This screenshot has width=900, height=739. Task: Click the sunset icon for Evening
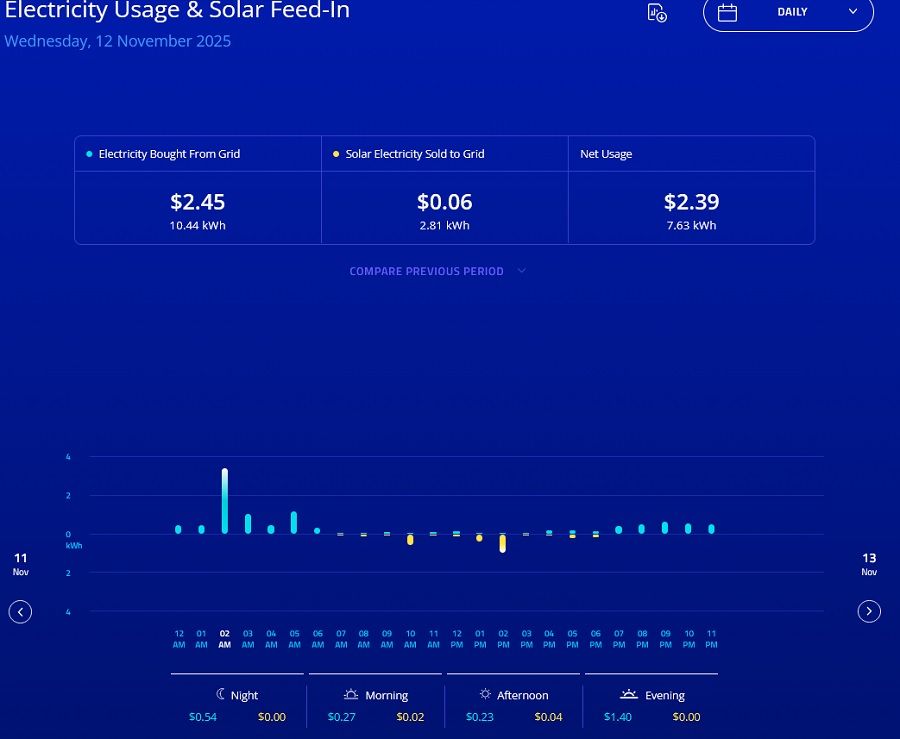click(x=629, y=694)
